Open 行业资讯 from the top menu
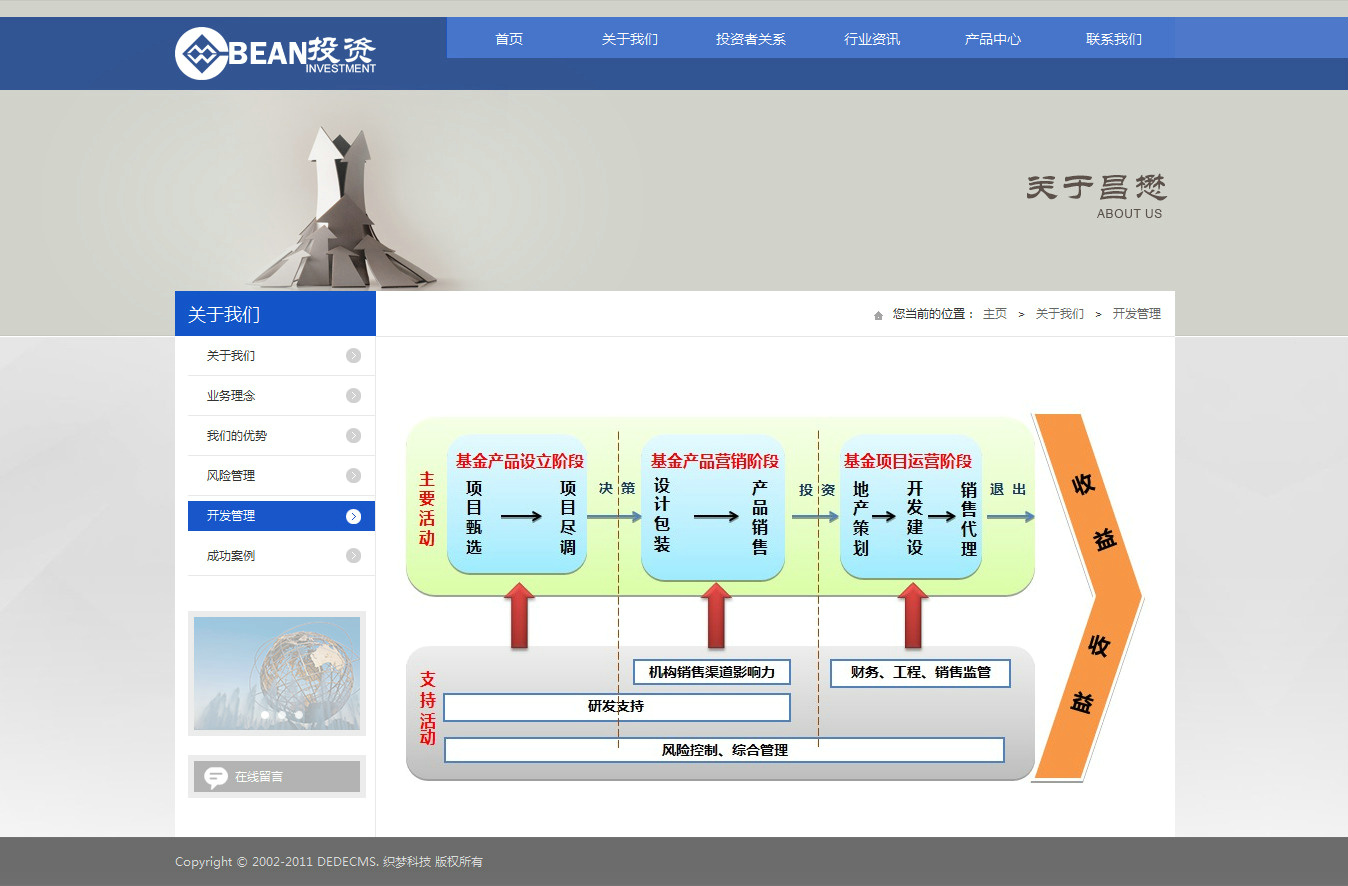Image resolution: width=1348 pixels, height=886 pixels. (x=872, y=39)
